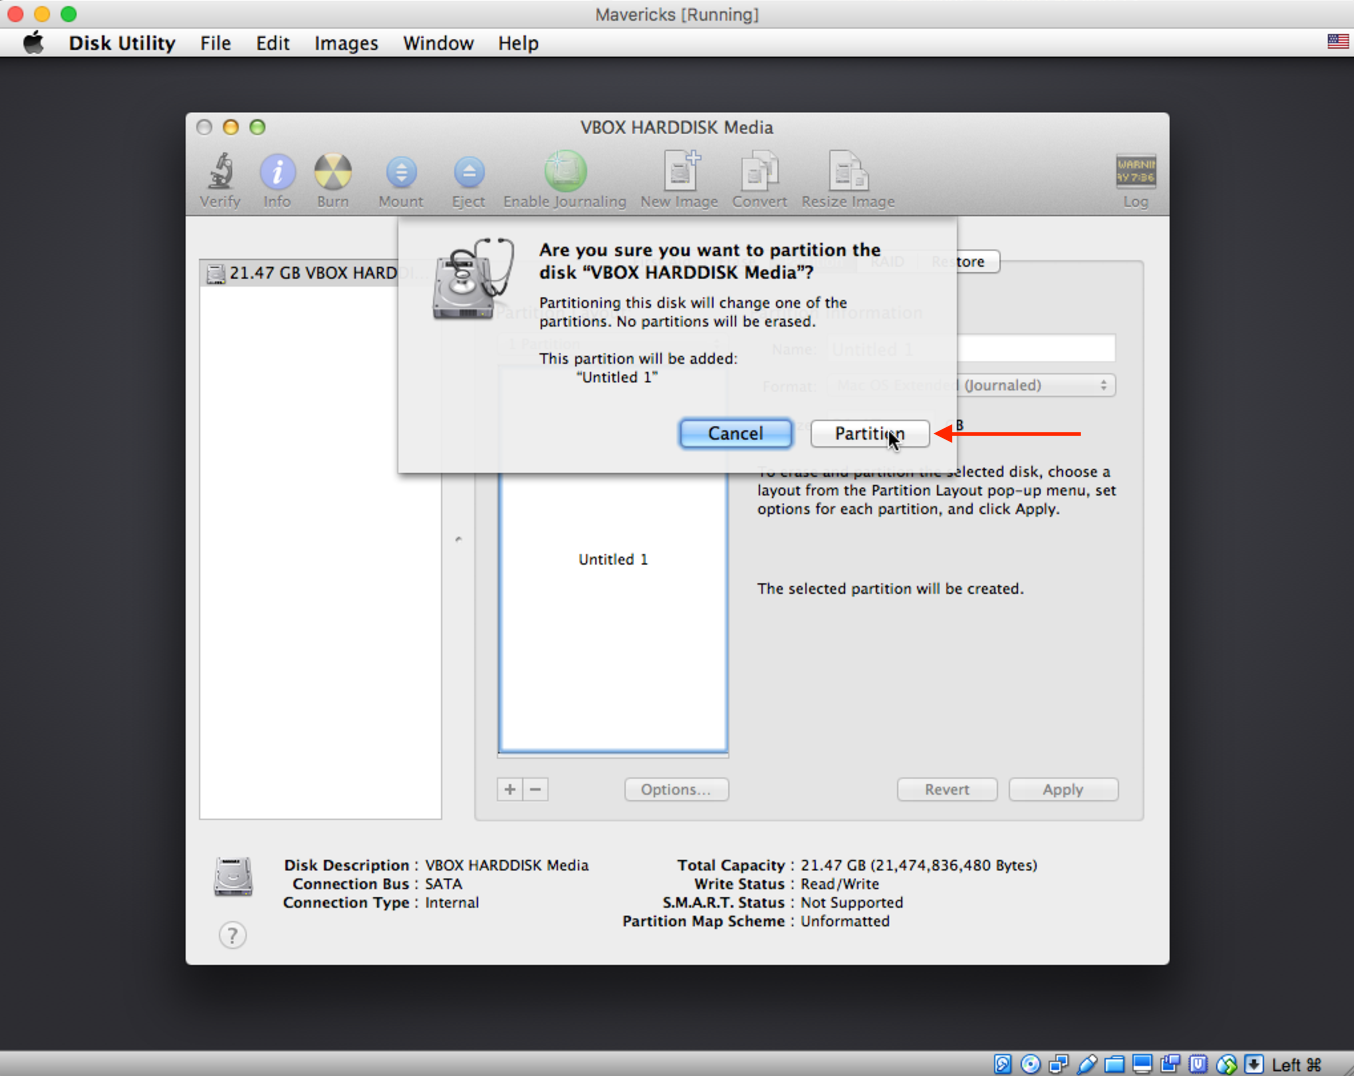Click the Eject toolbar icon
This screenshot has width=1354, height=1076.
click(468, 173)
